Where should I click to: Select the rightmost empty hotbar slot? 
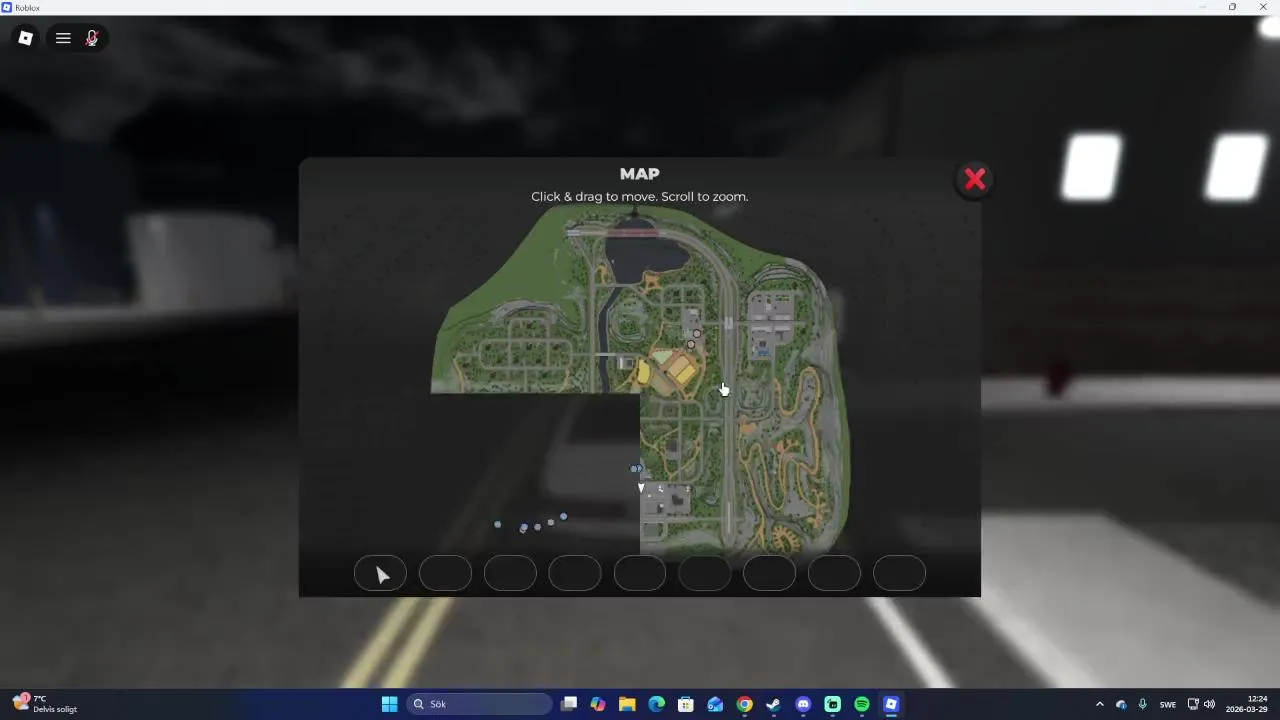899,573
